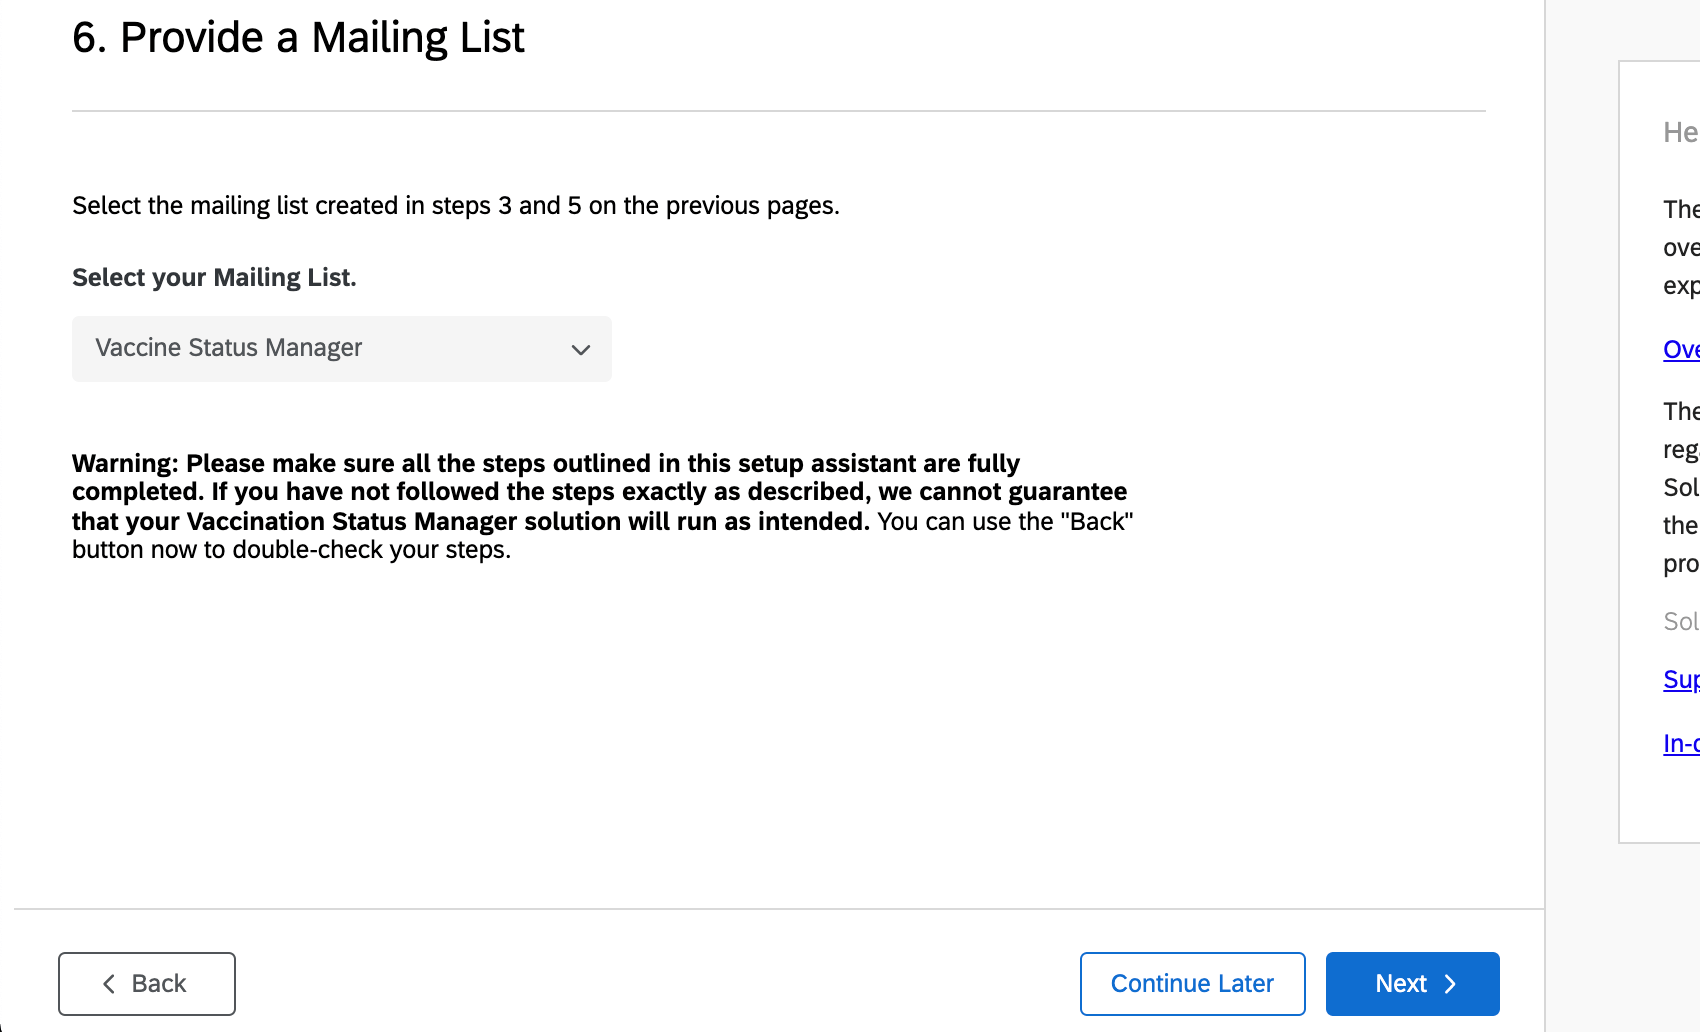
Task: Click the Back button
Action: click(146, 984)
